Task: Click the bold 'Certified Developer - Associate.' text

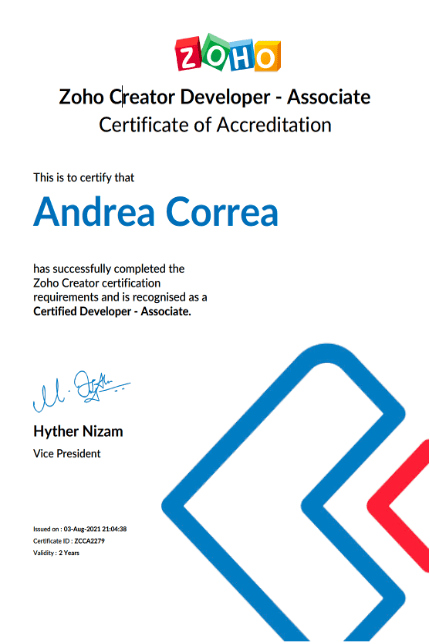Action: coord(112,311)
